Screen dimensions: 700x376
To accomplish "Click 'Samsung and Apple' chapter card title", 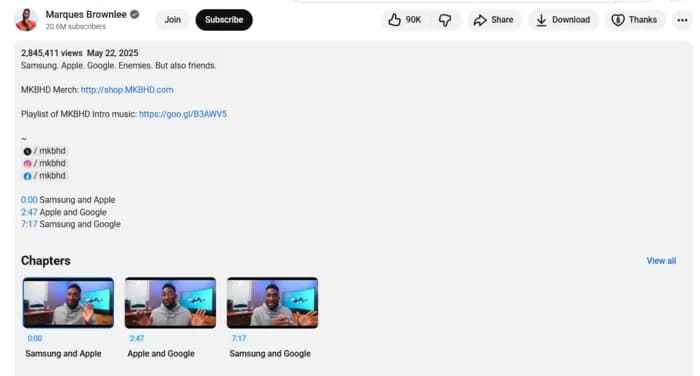I will click(x=63, y=353).
